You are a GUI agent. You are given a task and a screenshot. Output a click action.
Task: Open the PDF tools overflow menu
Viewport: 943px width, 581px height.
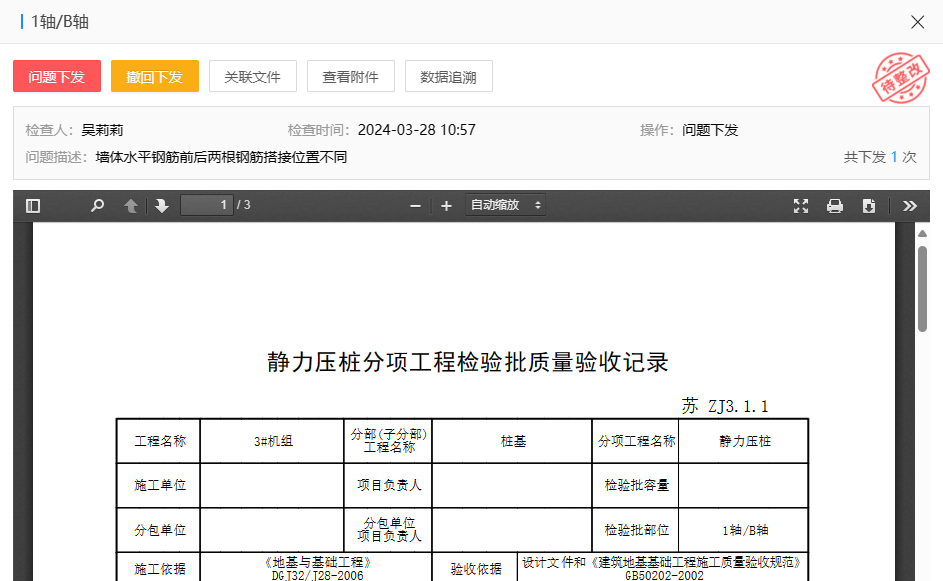(x=910, y=206)
